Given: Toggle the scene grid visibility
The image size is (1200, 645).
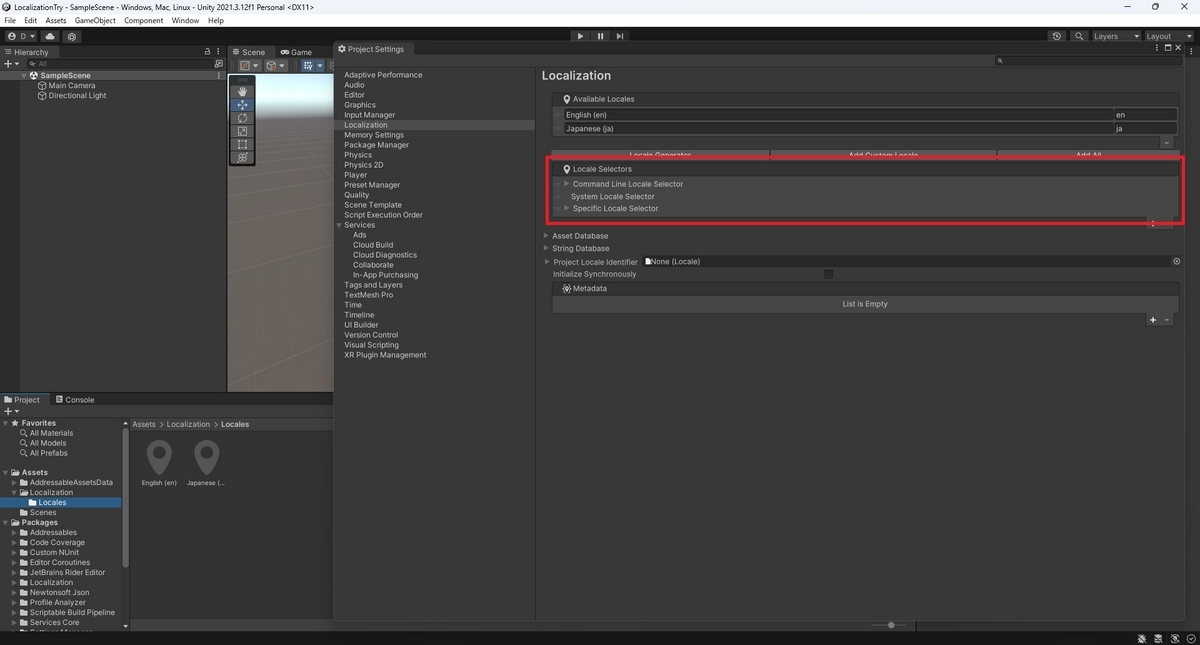Looking at the screenshot, I should [x=308, y=65].
